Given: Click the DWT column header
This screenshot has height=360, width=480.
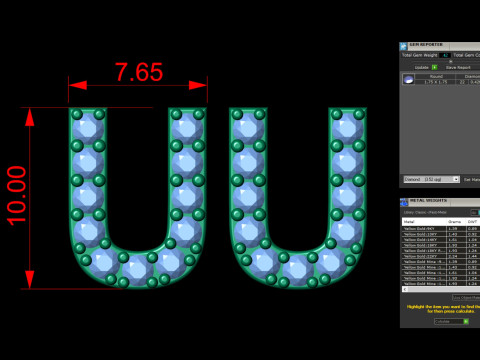Looking at the screenshot, I should click(x=473, y=222).
